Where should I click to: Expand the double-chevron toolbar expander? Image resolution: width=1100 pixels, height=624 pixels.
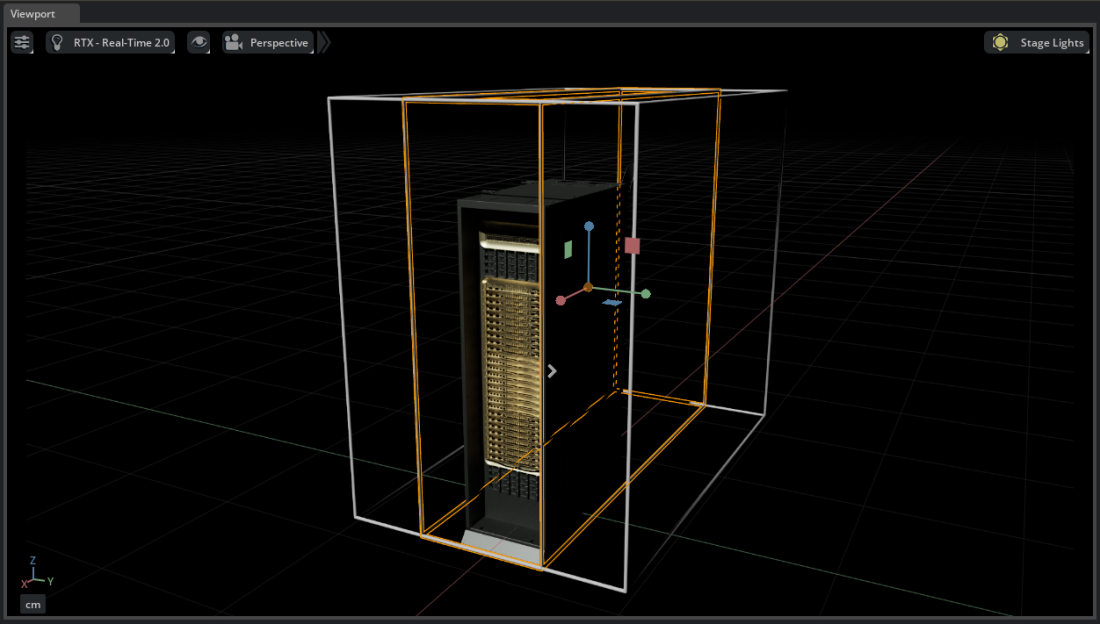[322, 42]
